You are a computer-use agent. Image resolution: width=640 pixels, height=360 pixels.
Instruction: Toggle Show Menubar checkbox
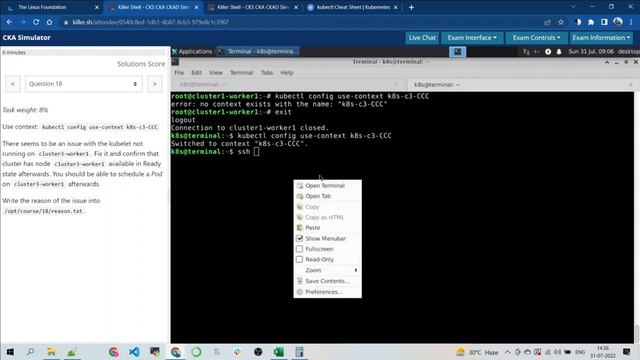point(300,238)
